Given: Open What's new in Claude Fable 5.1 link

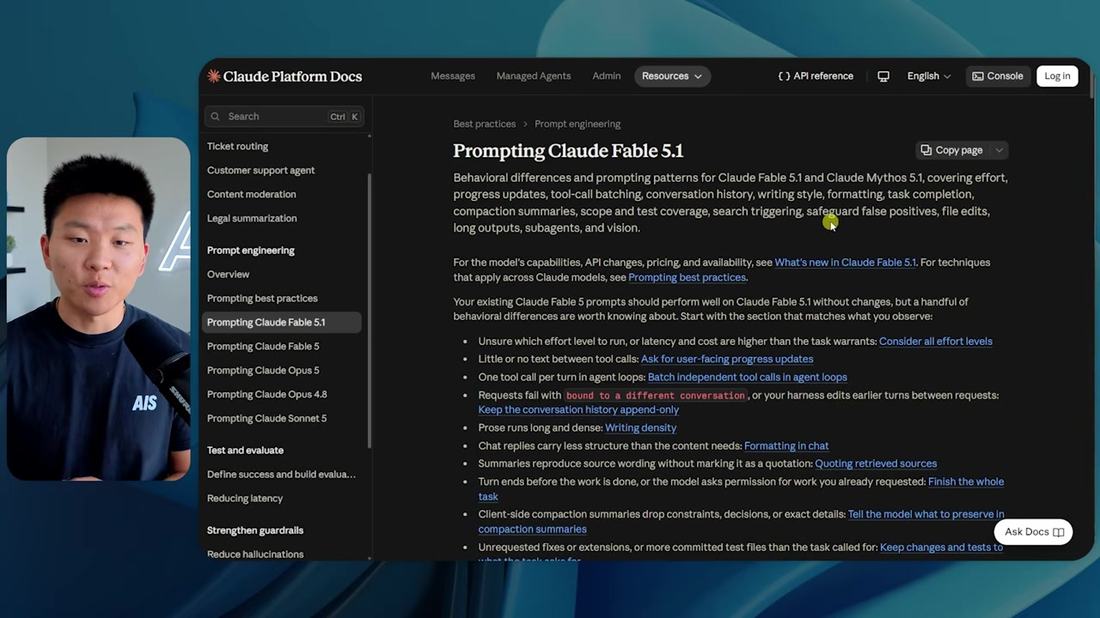Looking at the screenshot, I should tap(845, 262).
